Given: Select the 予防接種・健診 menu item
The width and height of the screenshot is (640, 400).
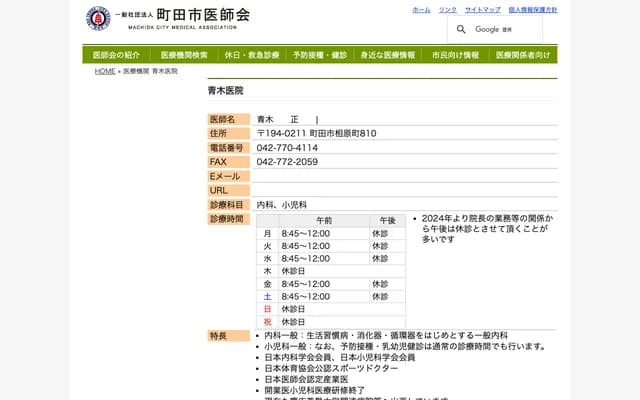Looking at the screenshot, I should tap(320, 55).
